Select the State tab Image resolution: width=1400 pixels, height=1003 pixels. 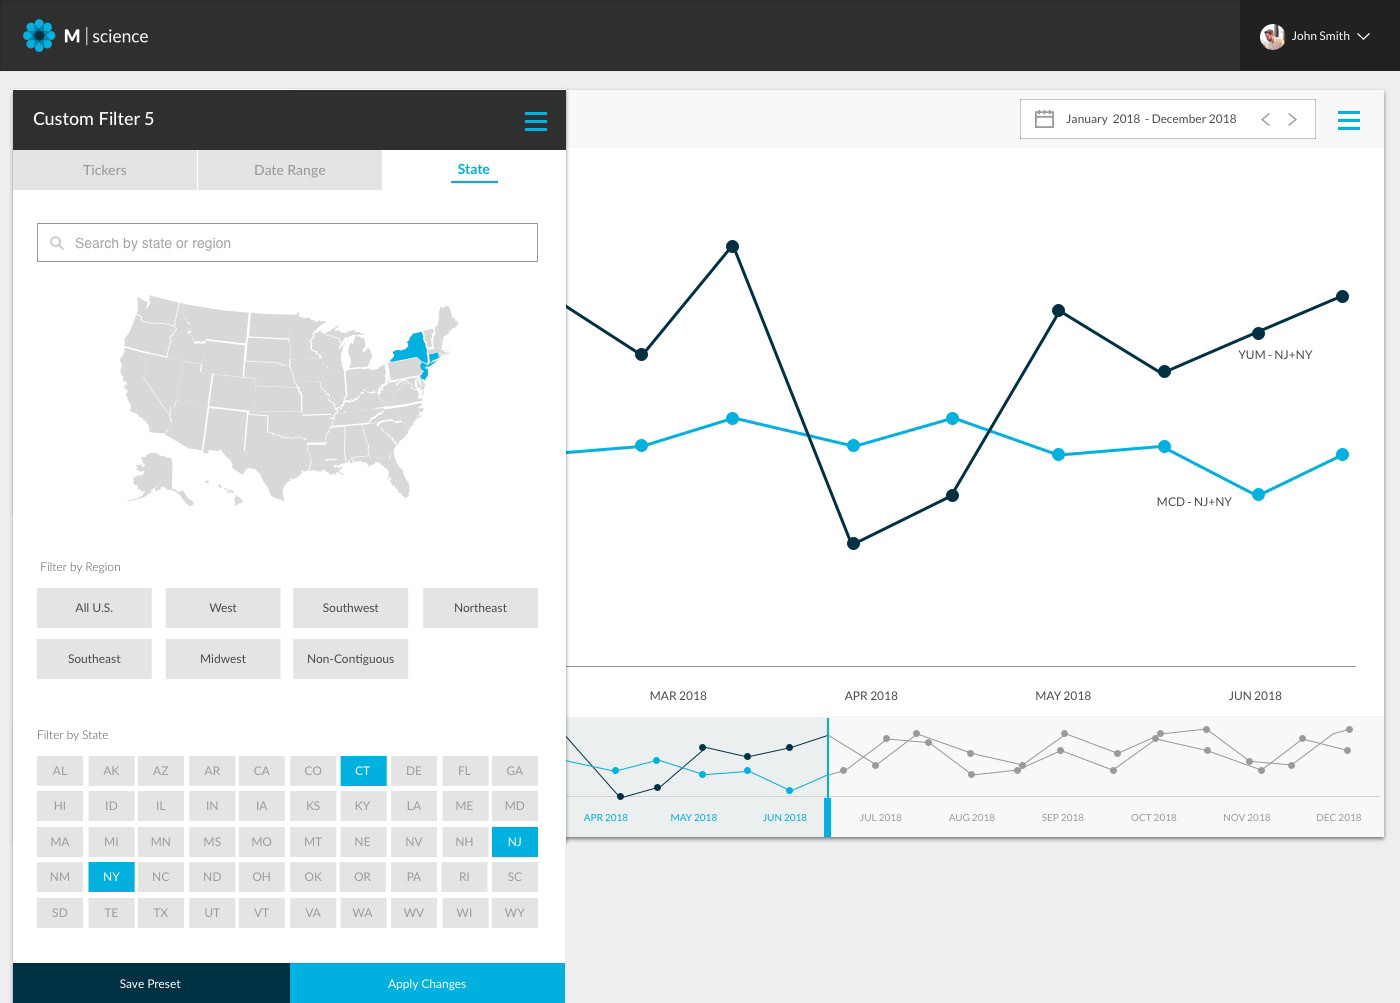coord(474,170)
